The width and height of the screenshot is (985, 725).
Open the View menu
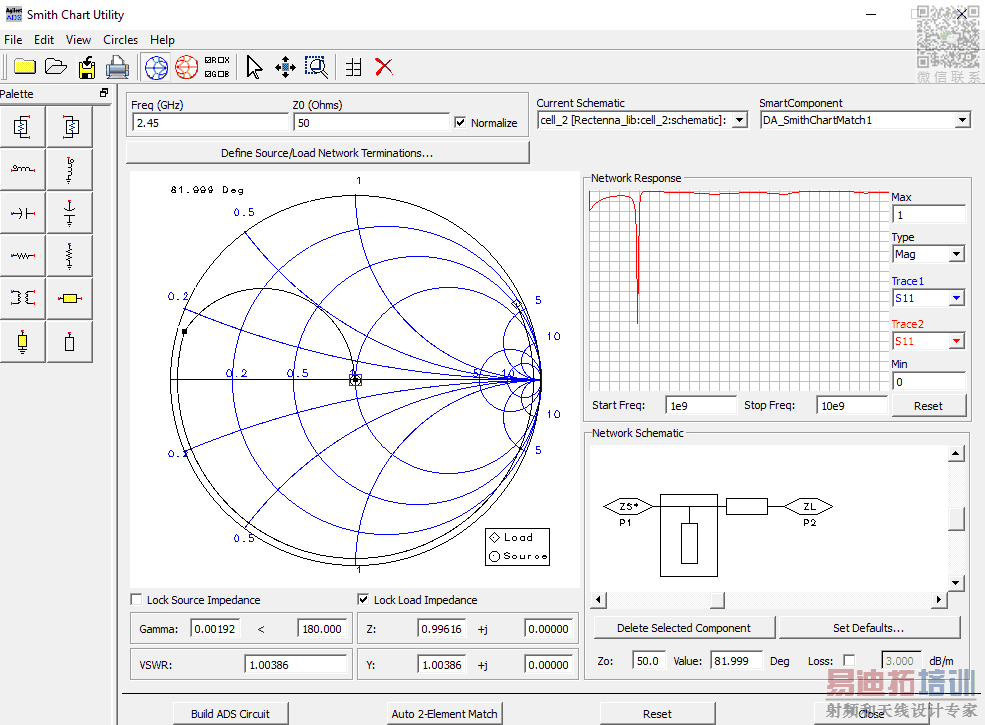[x=78, y=40]
